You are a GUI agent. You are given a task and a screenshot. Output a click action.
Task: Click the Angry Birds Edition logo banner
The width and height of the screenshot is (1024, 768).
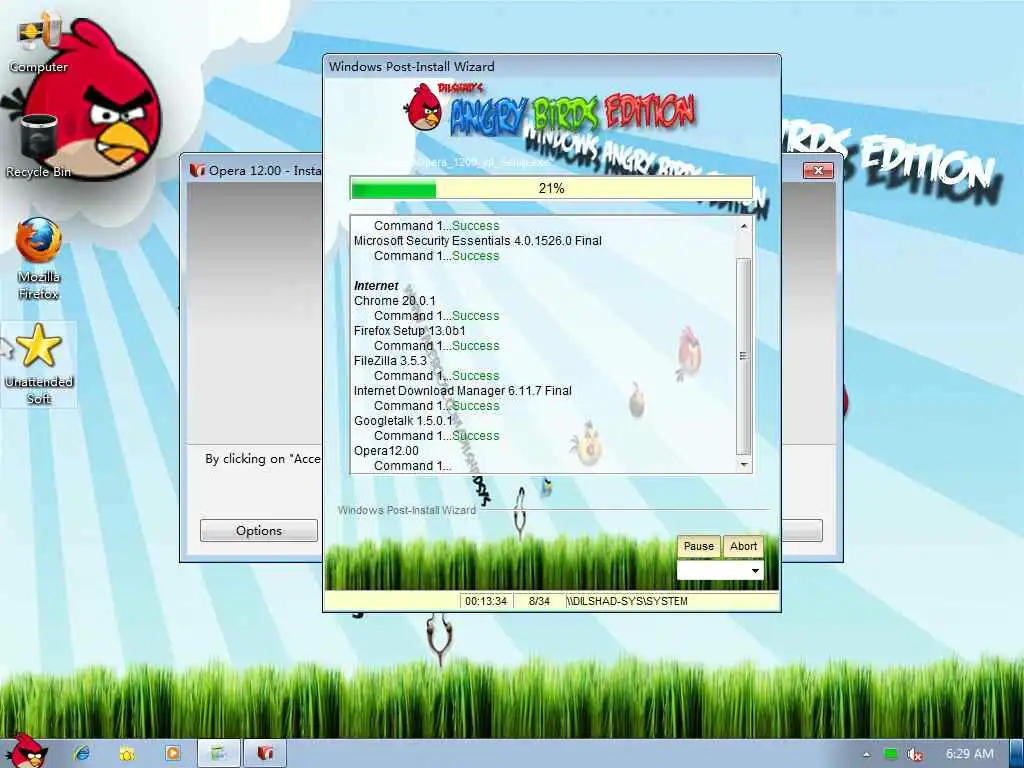(551, 111)
